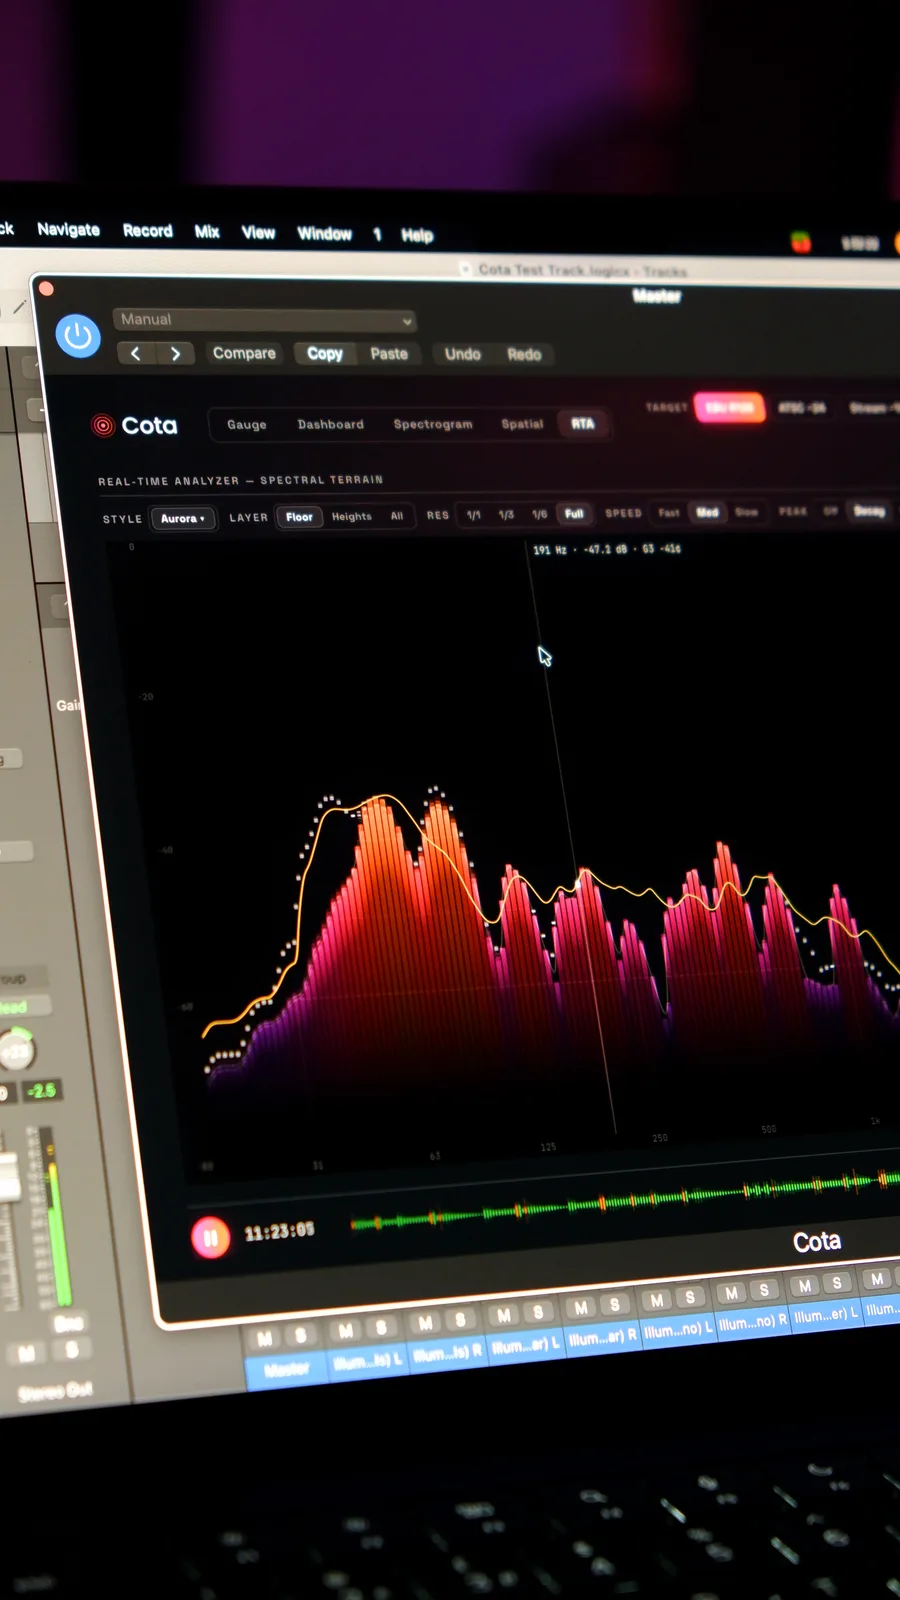Set resolution to 1/6 octave
Screen dimensions: 900x1600
click(x=540, y=514)
